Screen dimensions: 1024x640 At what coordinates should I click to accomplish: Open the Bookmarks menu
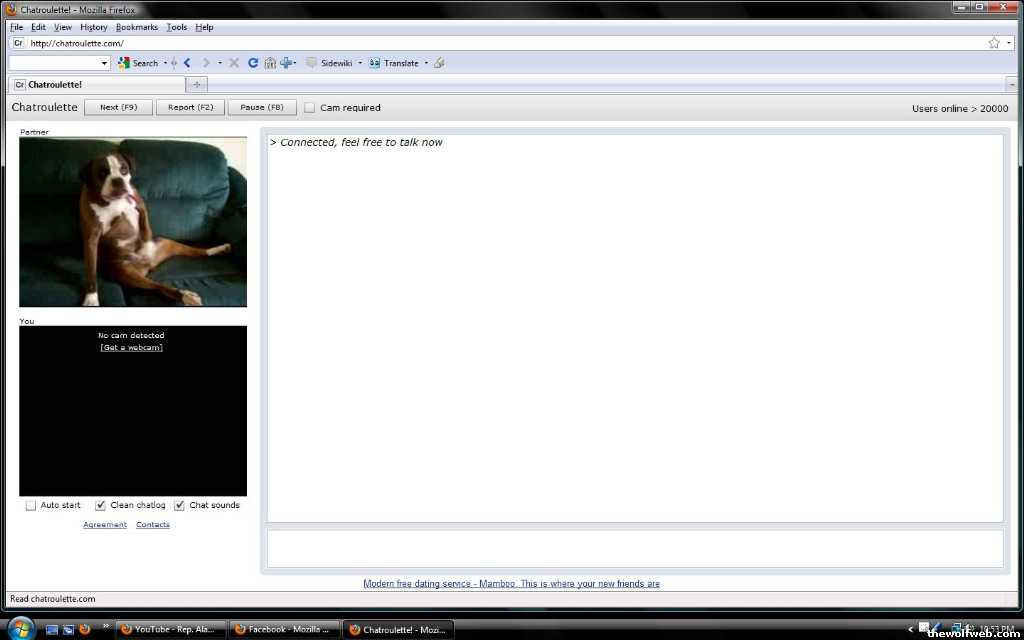pyautogui.click(x=137, y=27)
